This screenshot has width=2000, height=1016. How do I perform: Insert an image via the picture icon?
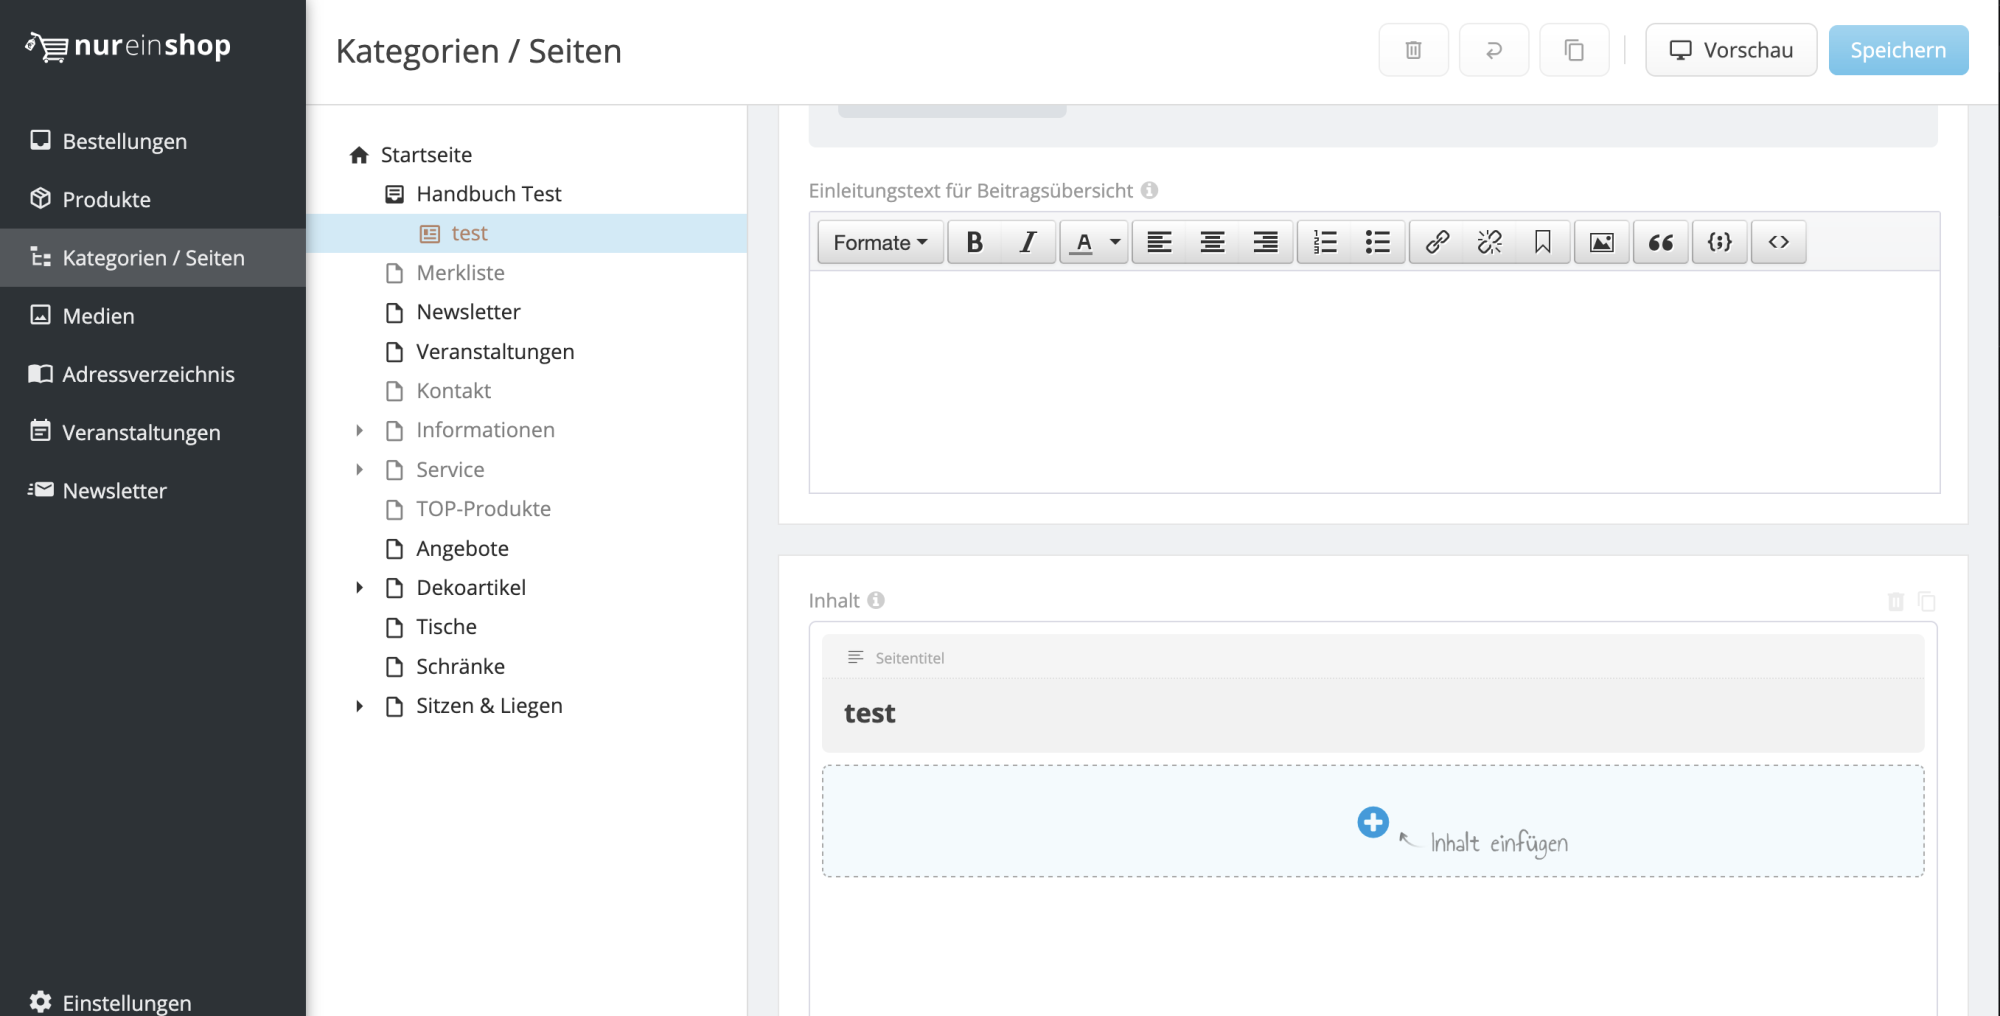pos(1601,243)
